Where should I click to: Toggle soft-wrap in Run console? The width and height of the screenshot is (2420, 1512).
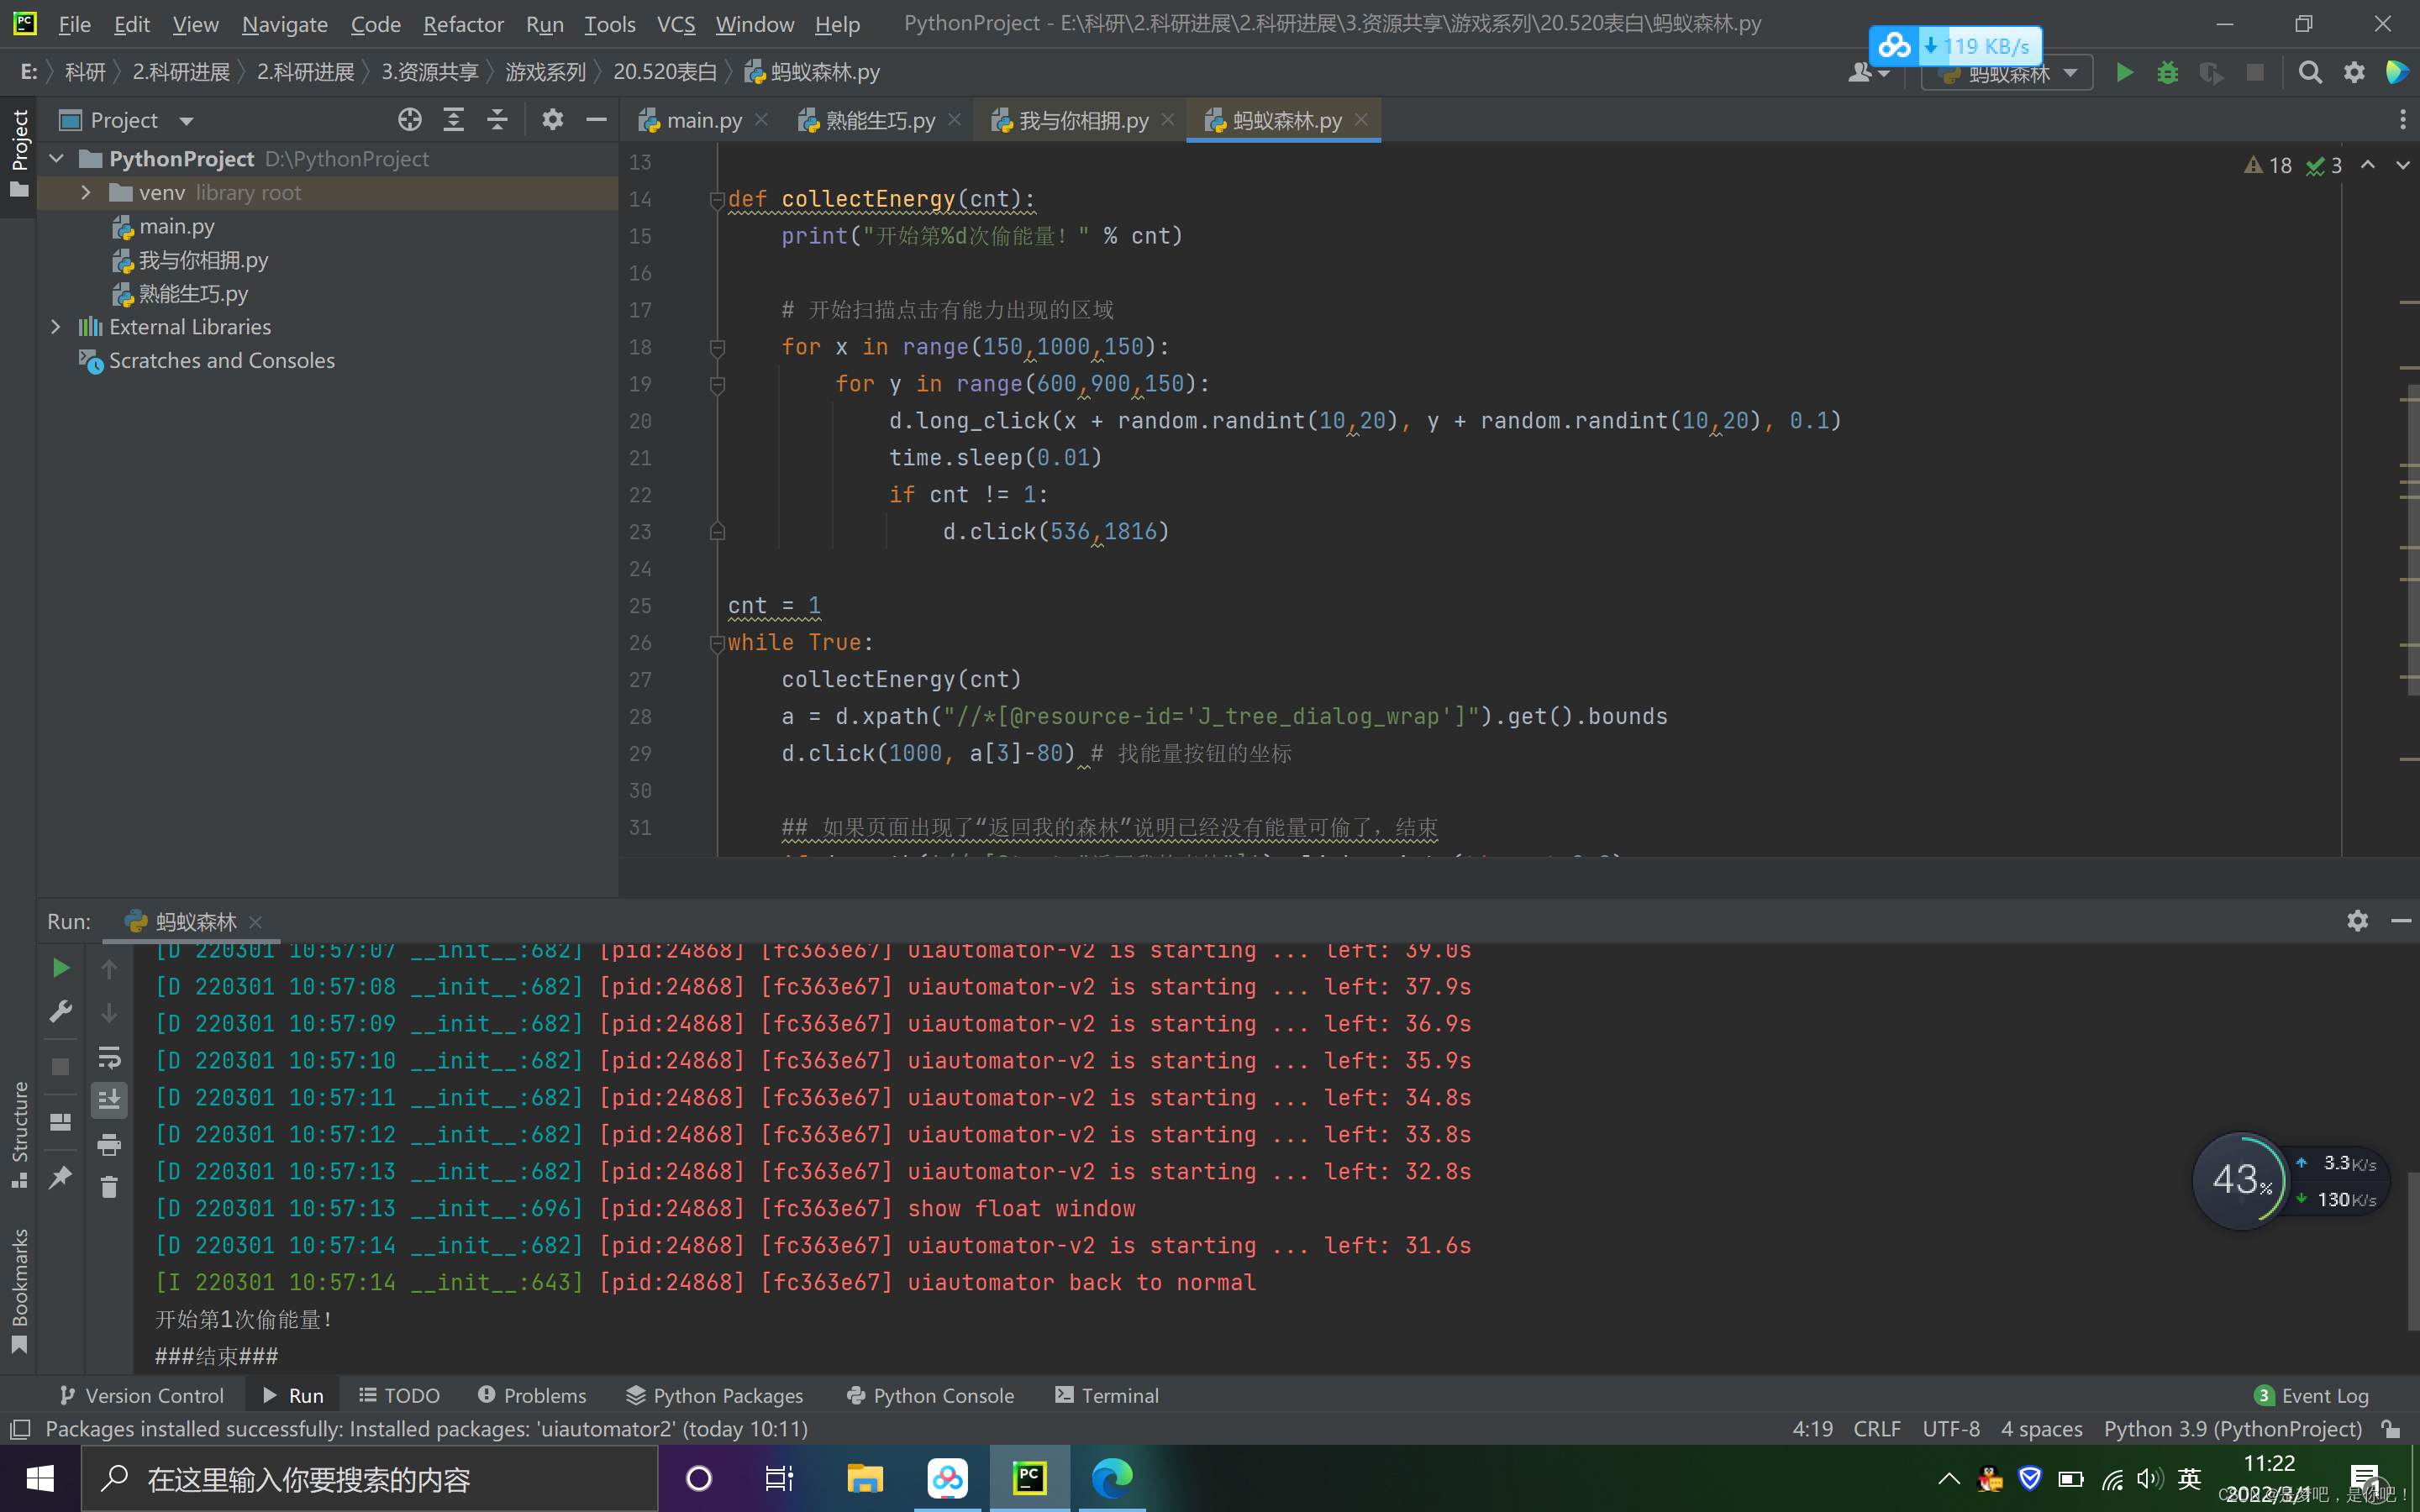109,1057
